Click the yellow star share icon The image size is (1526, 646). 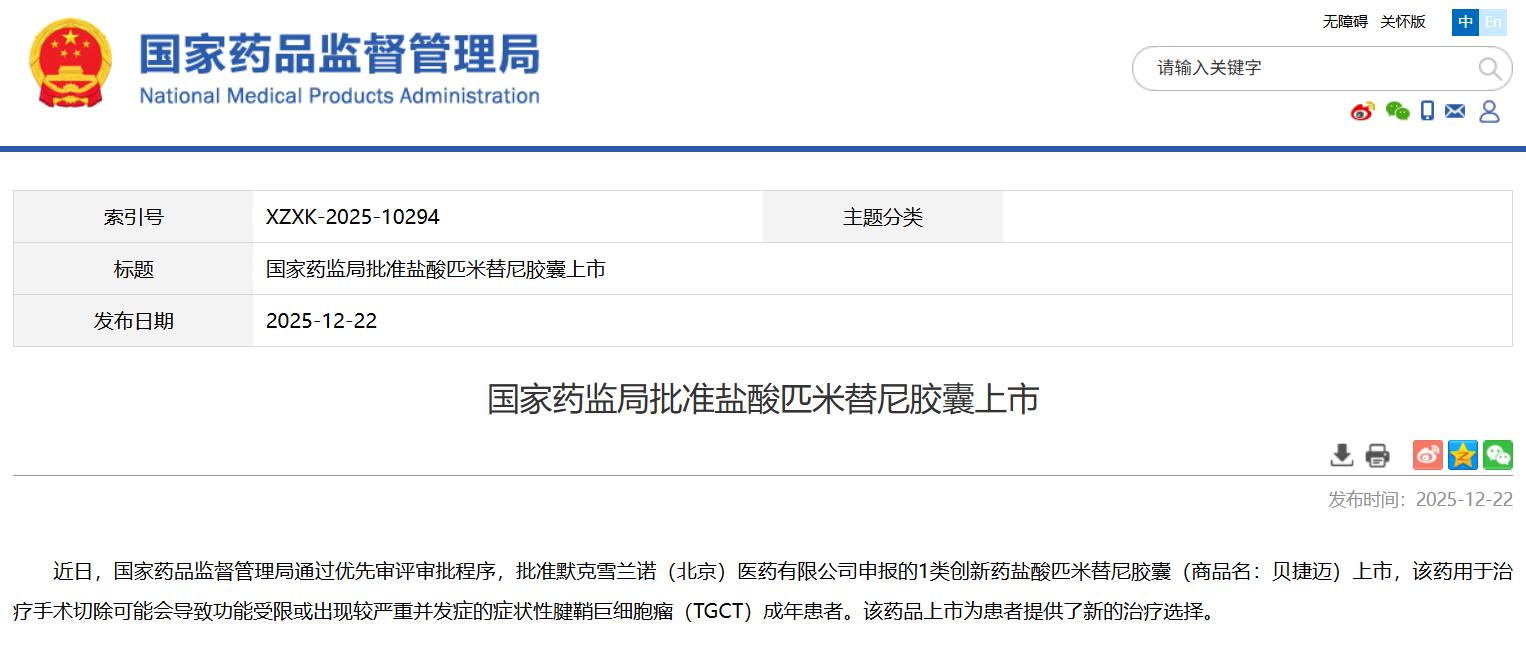point(1462,455)
